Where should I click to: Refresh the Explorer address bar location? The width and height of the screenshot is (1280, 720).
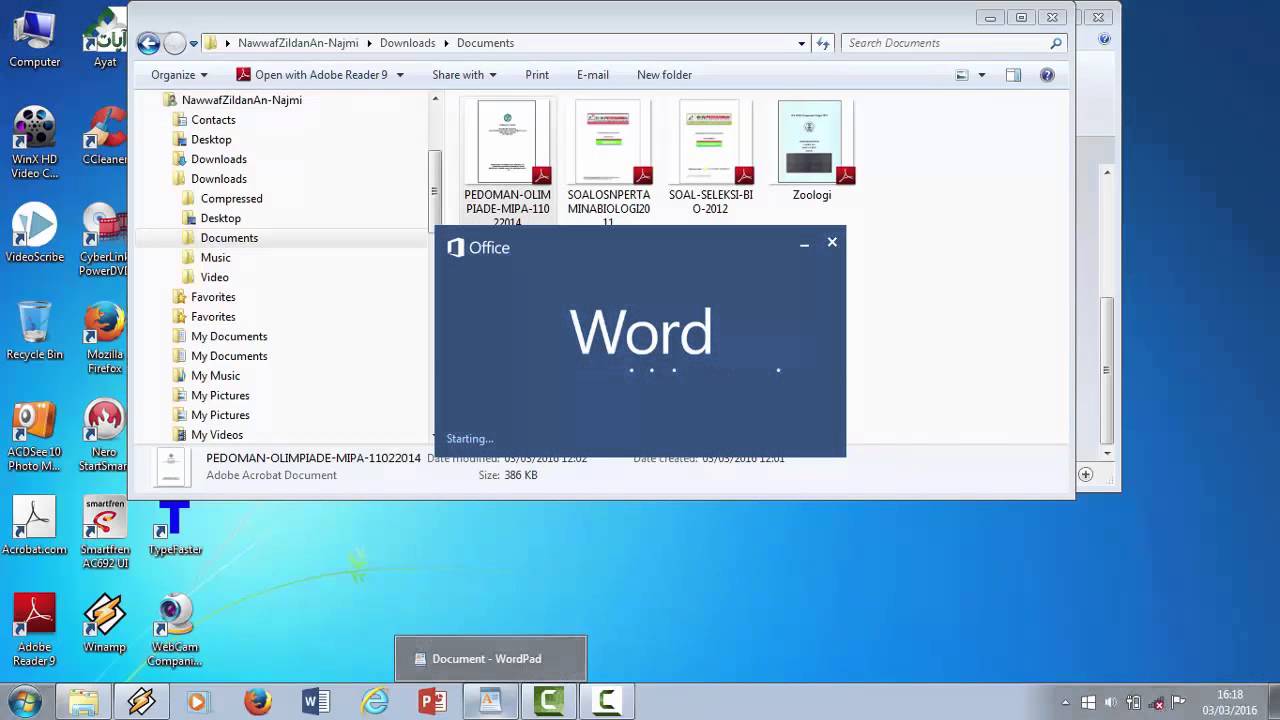pyautogui.click(x=823, y=43)
